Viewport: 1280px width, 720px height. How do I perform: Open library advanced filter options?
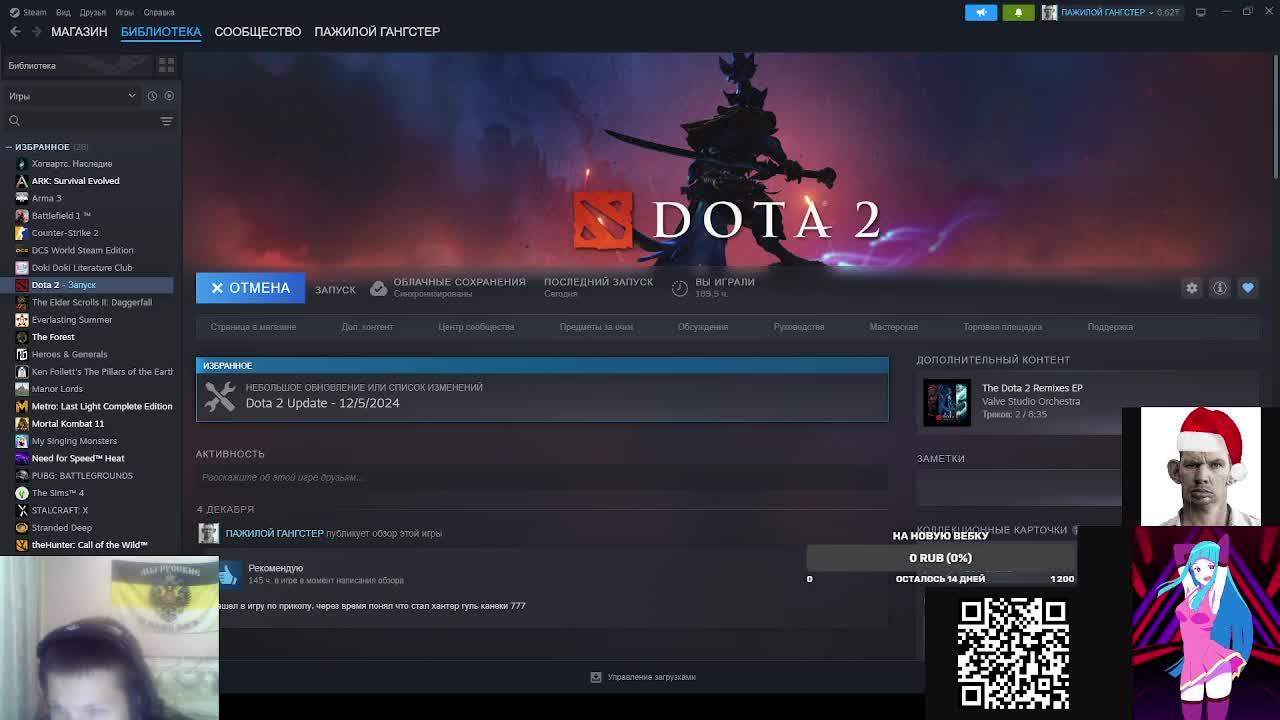[x=166, y=121]
